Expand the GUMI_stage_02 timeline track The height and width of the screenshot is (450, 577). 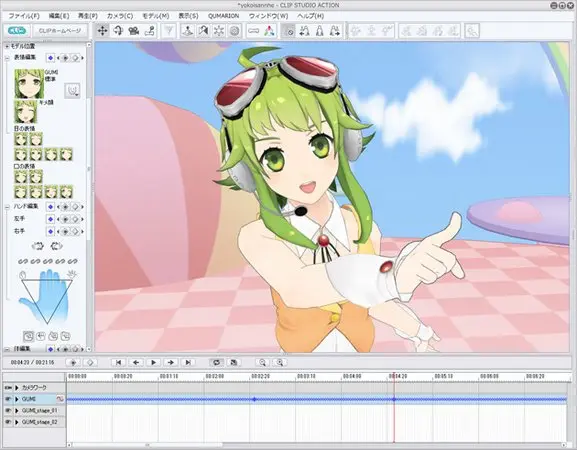[x=17, y=422]
